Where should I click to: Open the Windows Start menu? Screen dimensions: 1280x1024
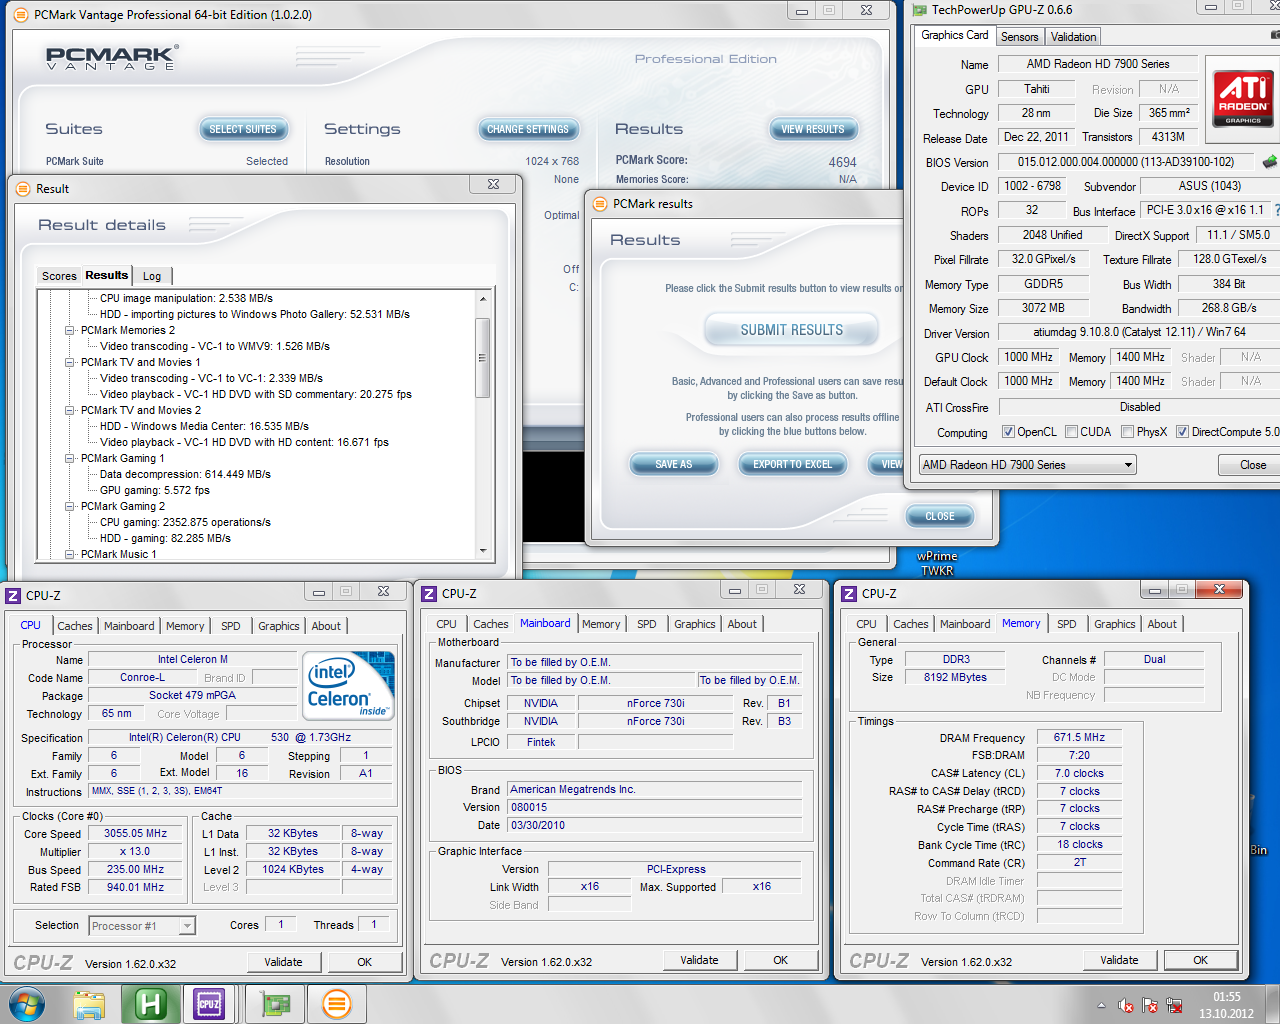[x=26, y=1003]
